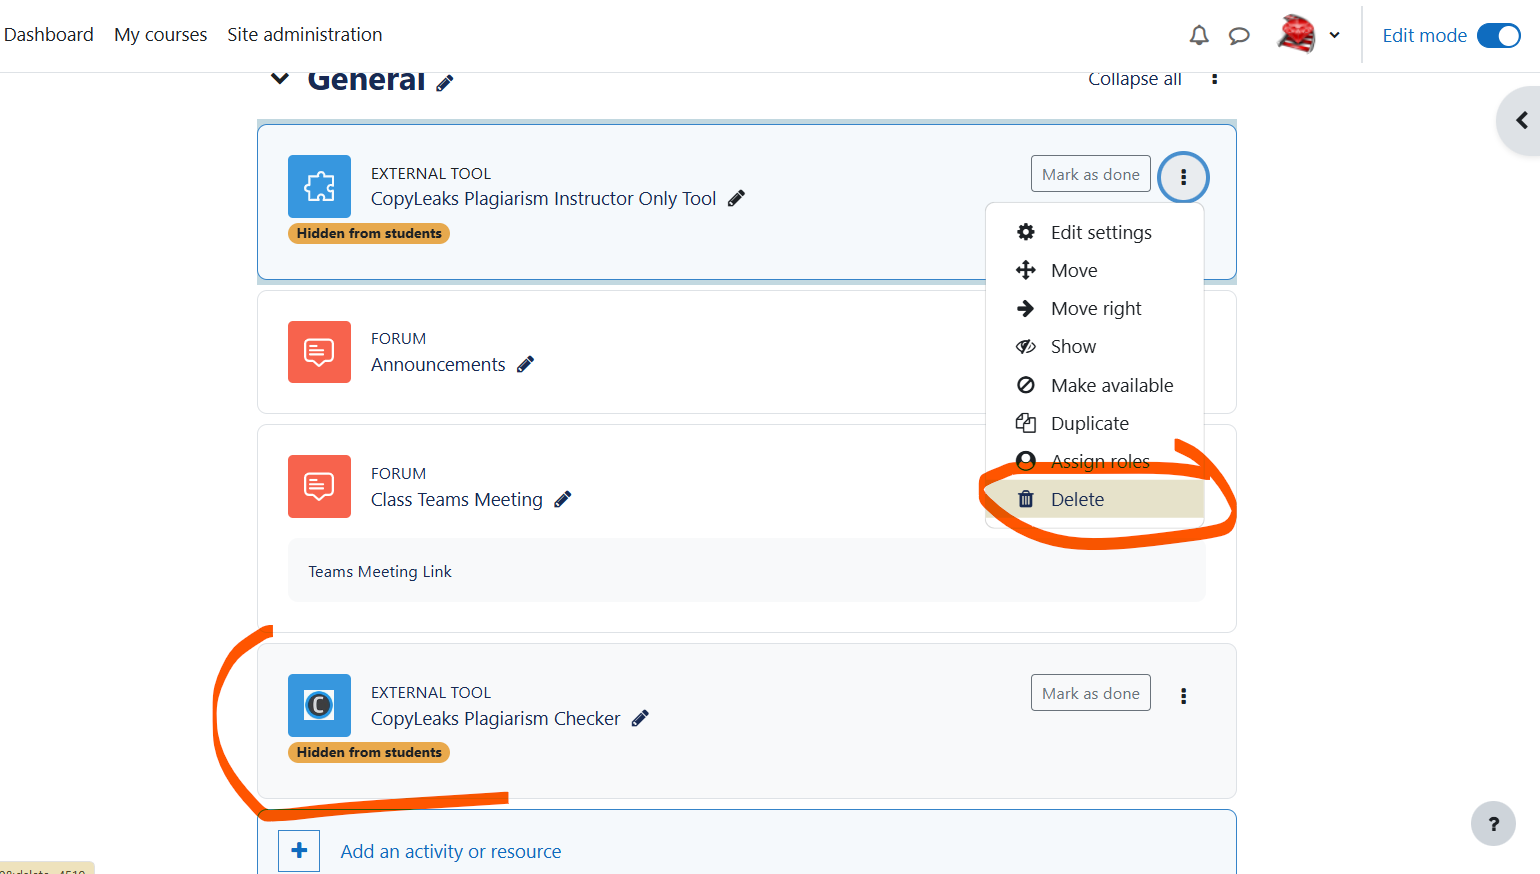This screenshot has height=874, width=1540.
Task: Expand the user menu dropdown arrow
Action: (1334, 35)
